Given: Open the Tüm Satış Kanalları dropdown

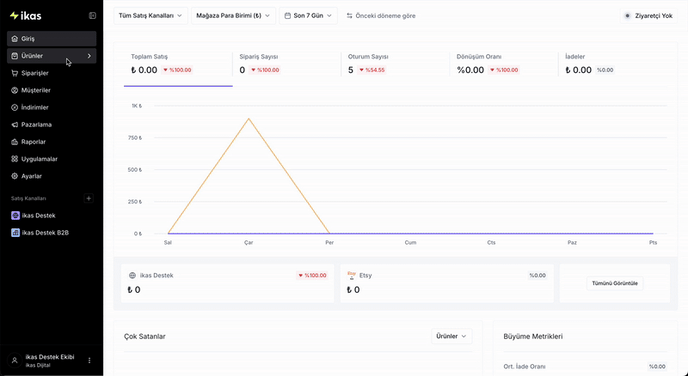Looking at the screenshot, I should point(150,16).
